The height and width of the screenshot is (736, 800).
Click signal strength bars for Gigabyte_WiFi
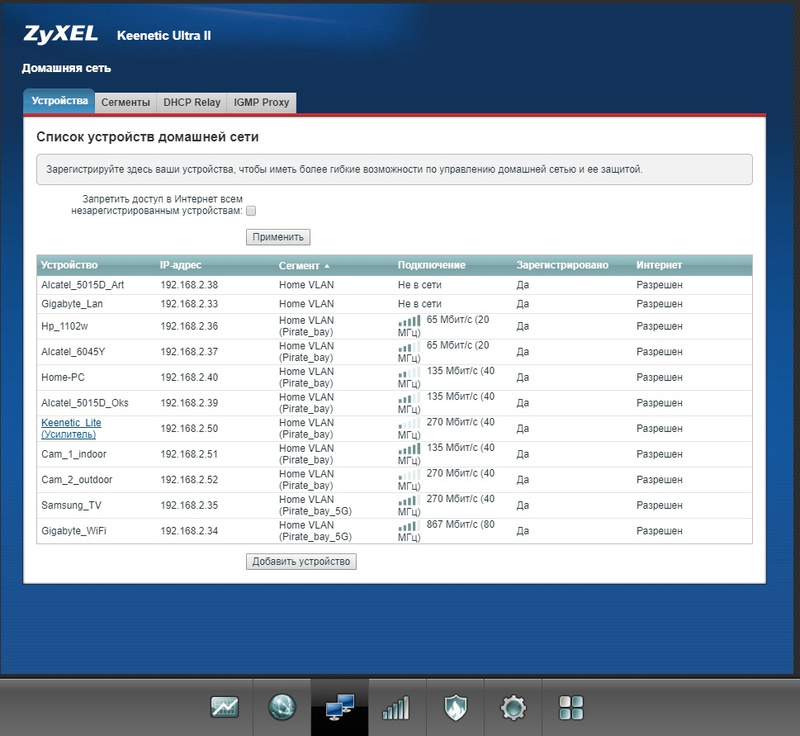[x=409, y=525]
